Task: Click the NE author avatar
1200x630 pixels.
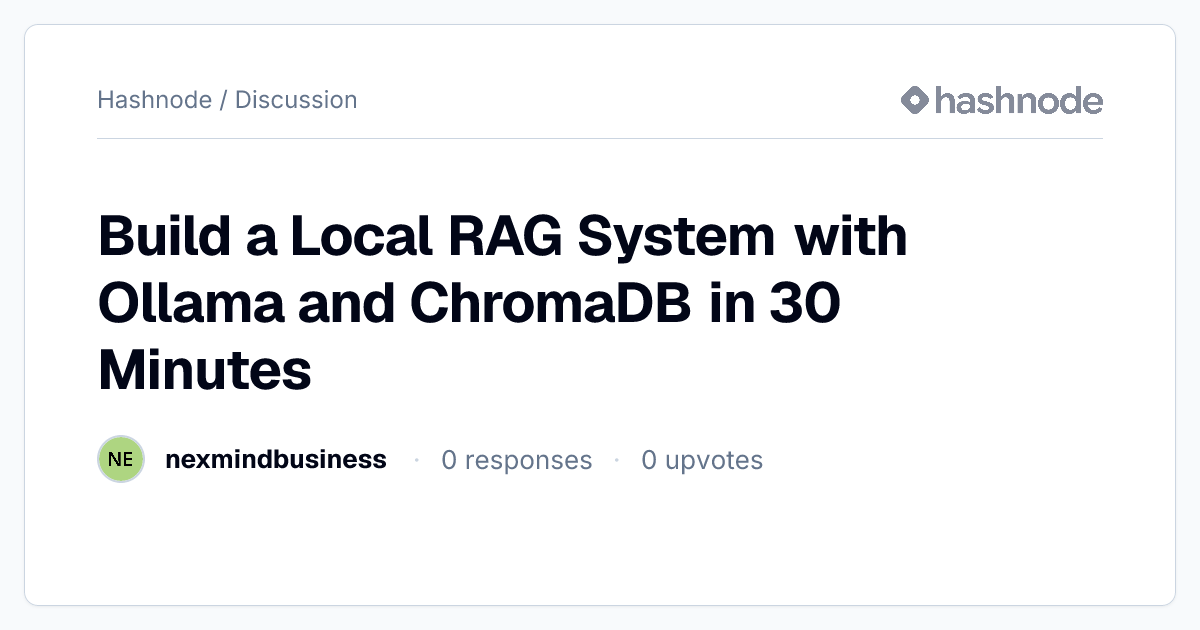Action: (x=121, y=460)
